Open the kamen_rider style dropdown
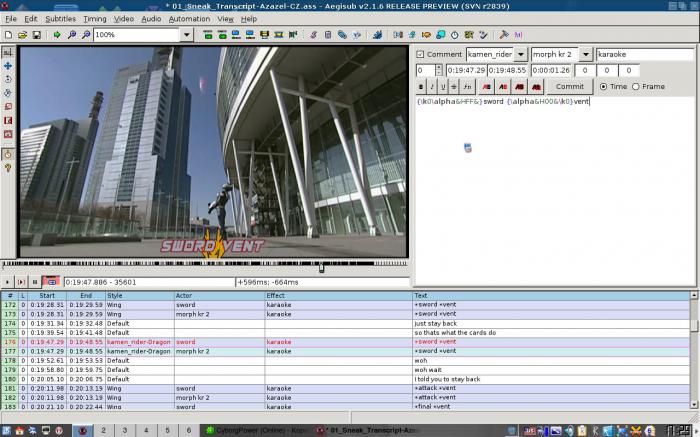The image size is (700, 437). [x=521, y=54]
